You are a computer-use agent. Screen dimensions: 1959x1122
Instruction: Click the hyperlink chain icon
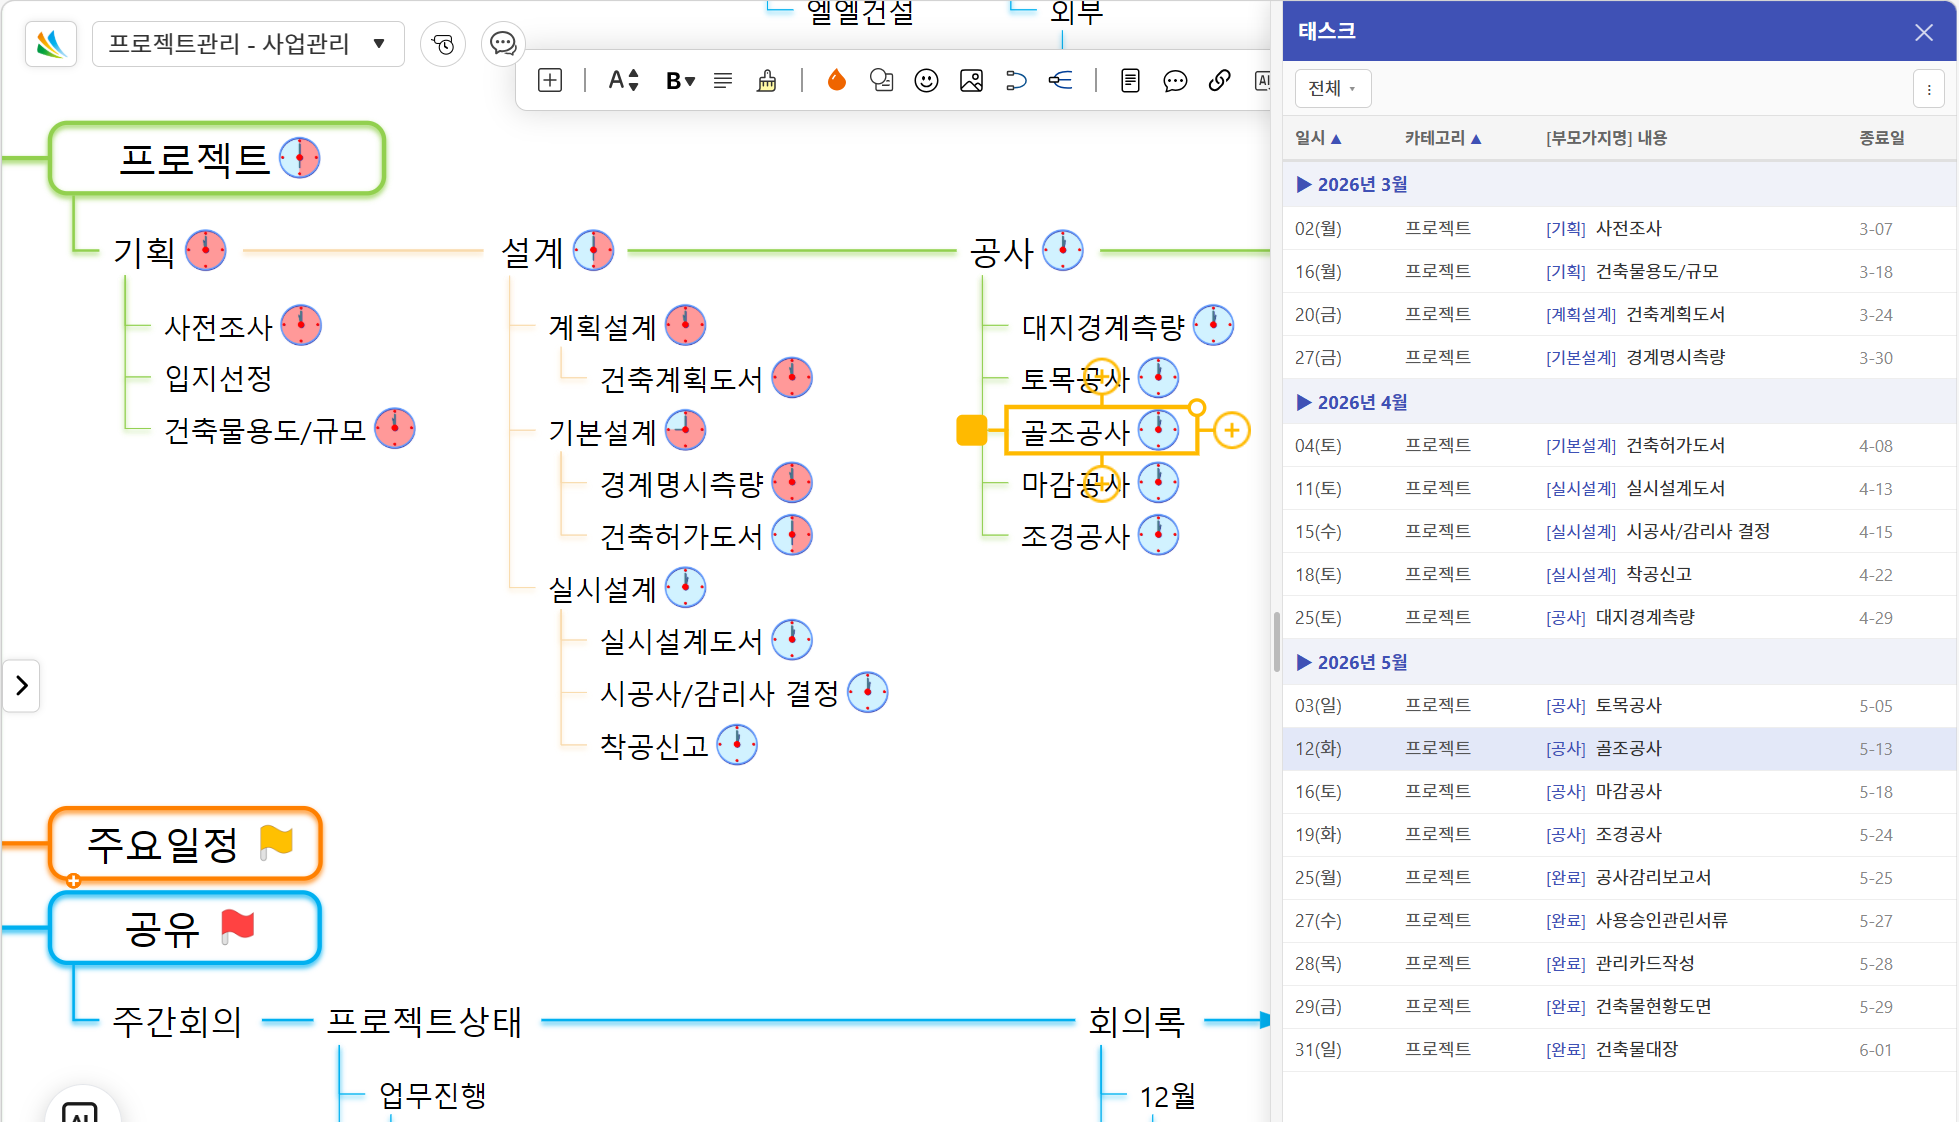[x=1219, y=81]
